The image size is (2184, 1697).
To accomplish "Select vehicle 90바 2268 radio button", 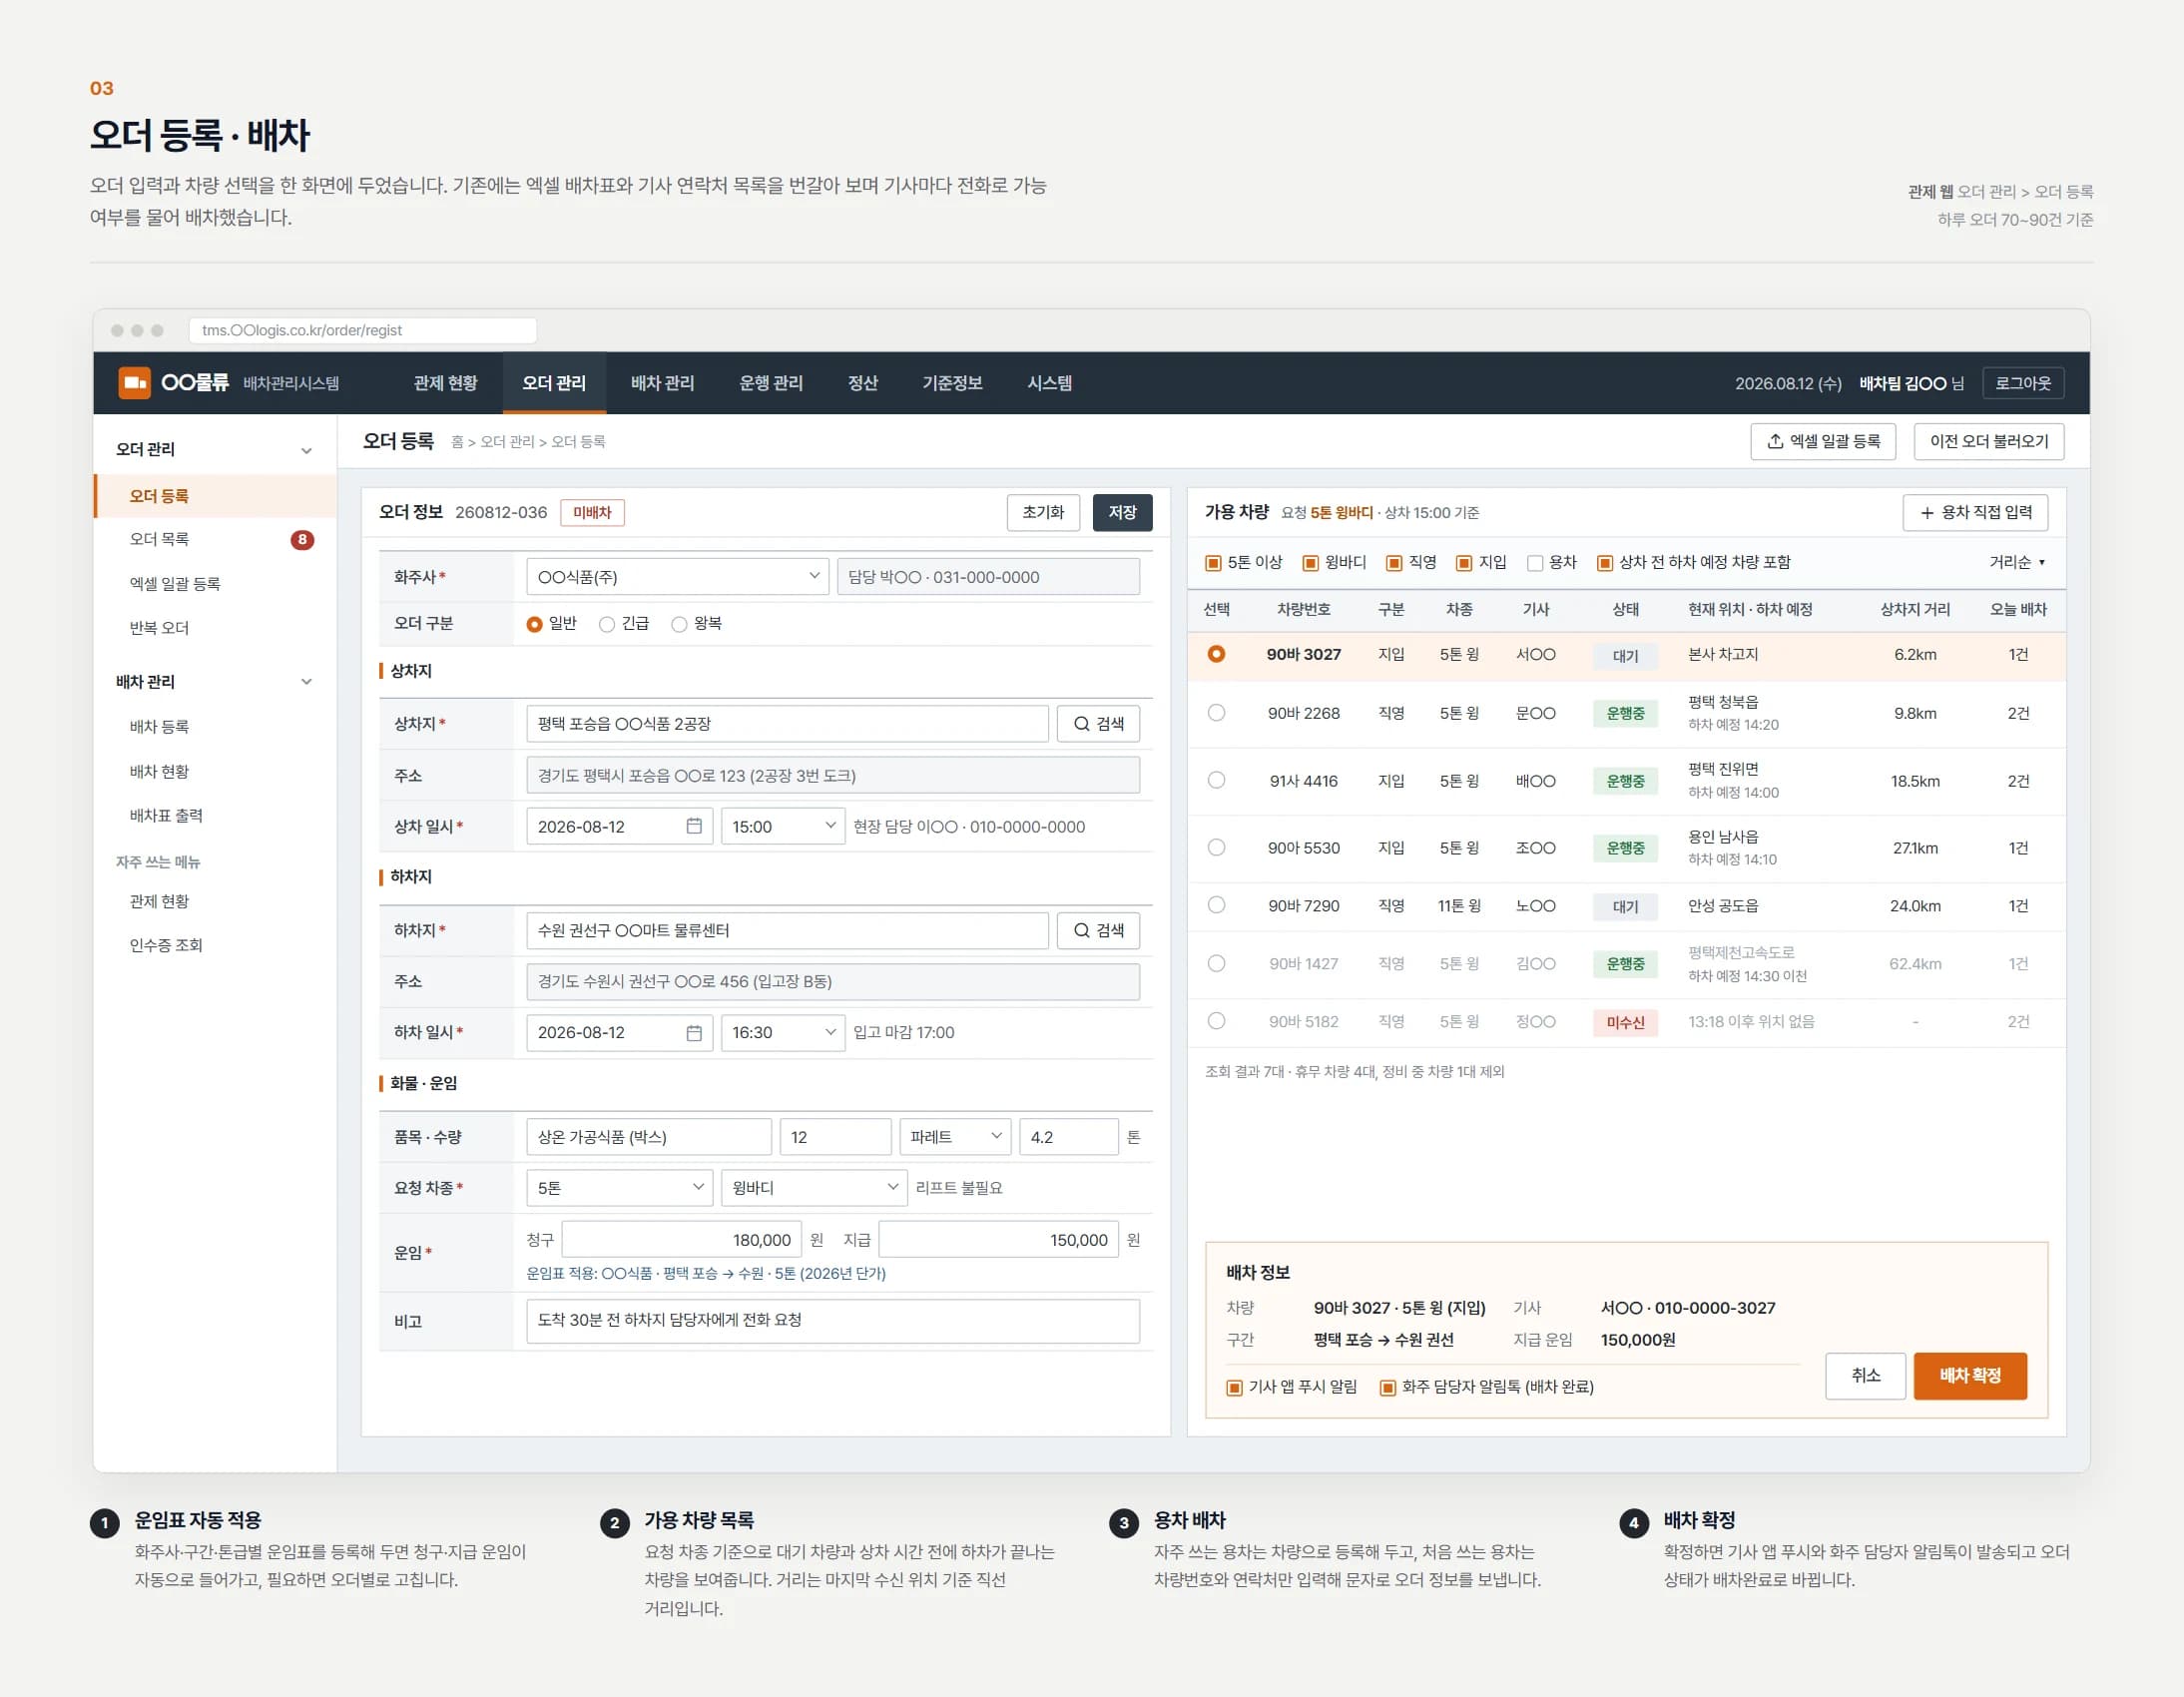I will [x=1216, y=713].
